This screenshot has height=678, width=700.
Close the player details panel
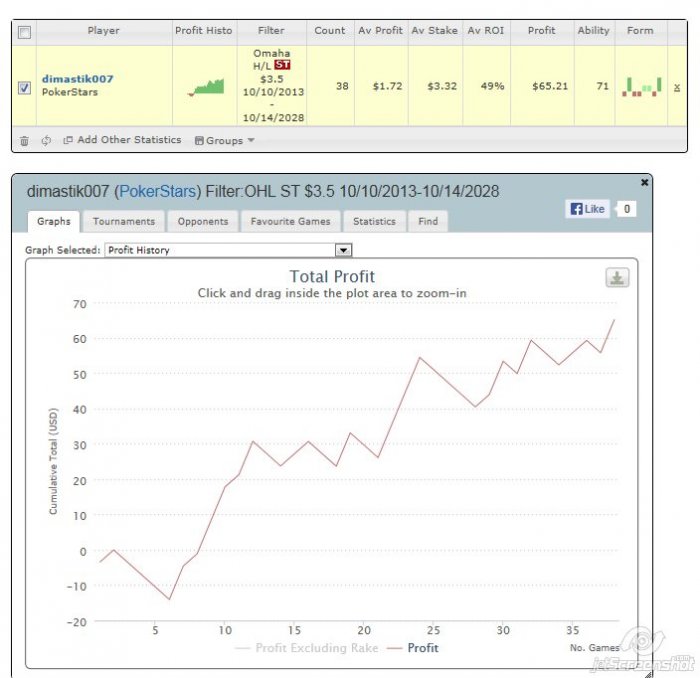click(x=644, y=182)
